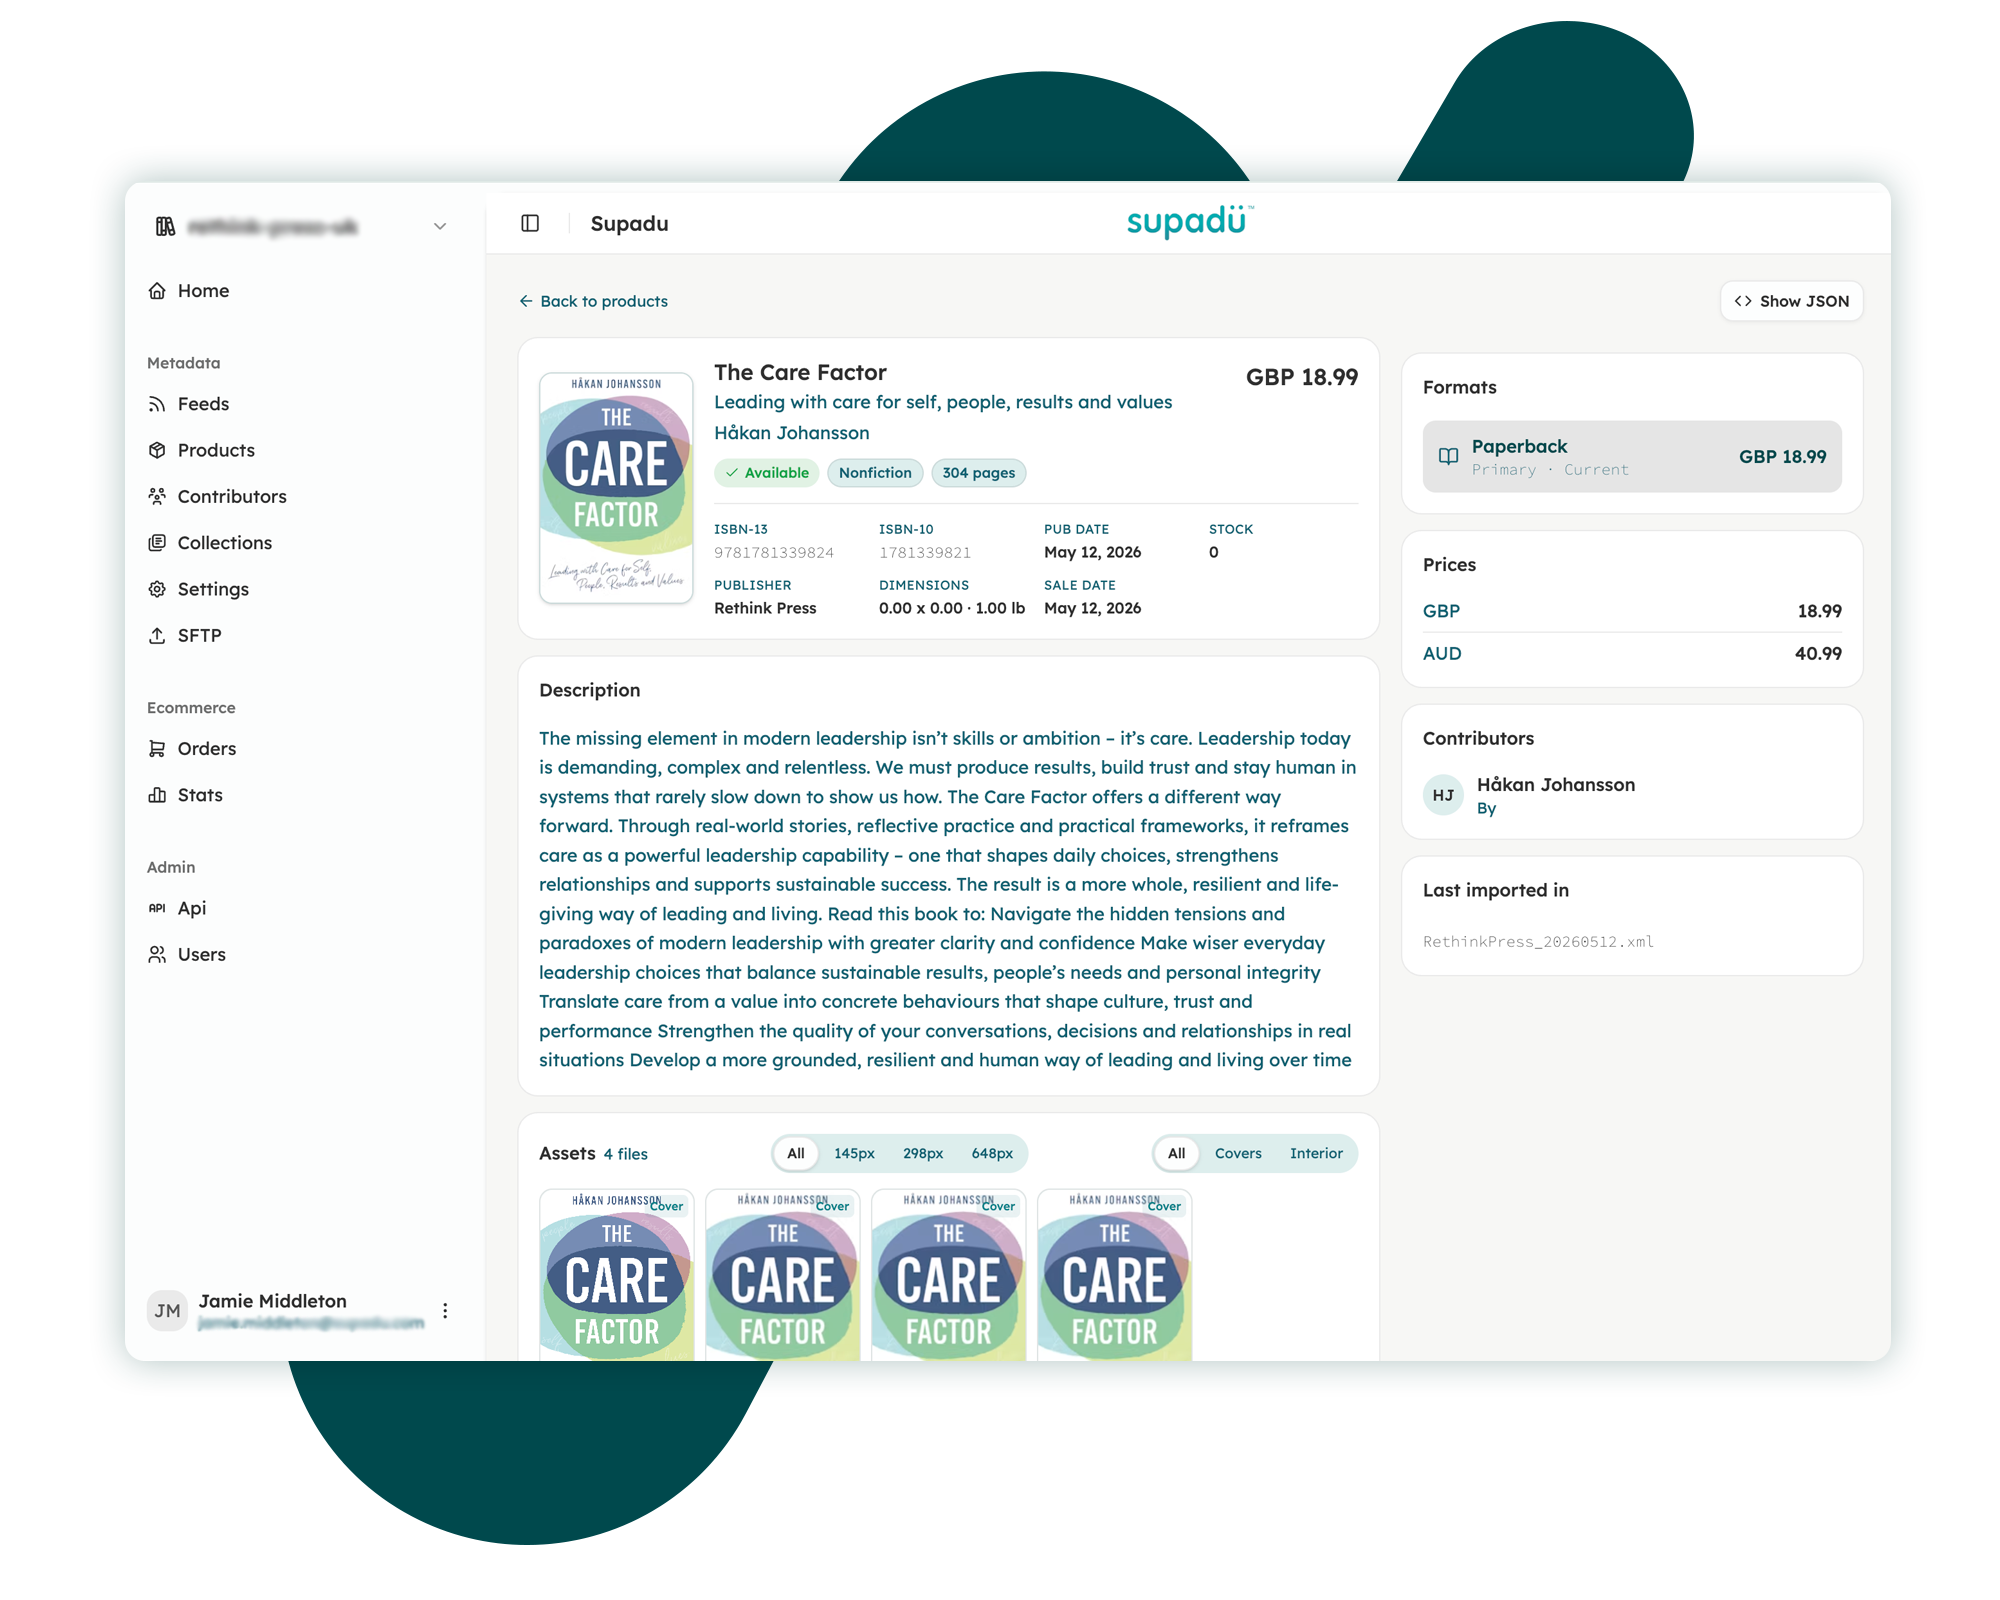This screenshot has width=2000, height=1600.
Task: Click the Show JSON button
Action: point(1791,301)
